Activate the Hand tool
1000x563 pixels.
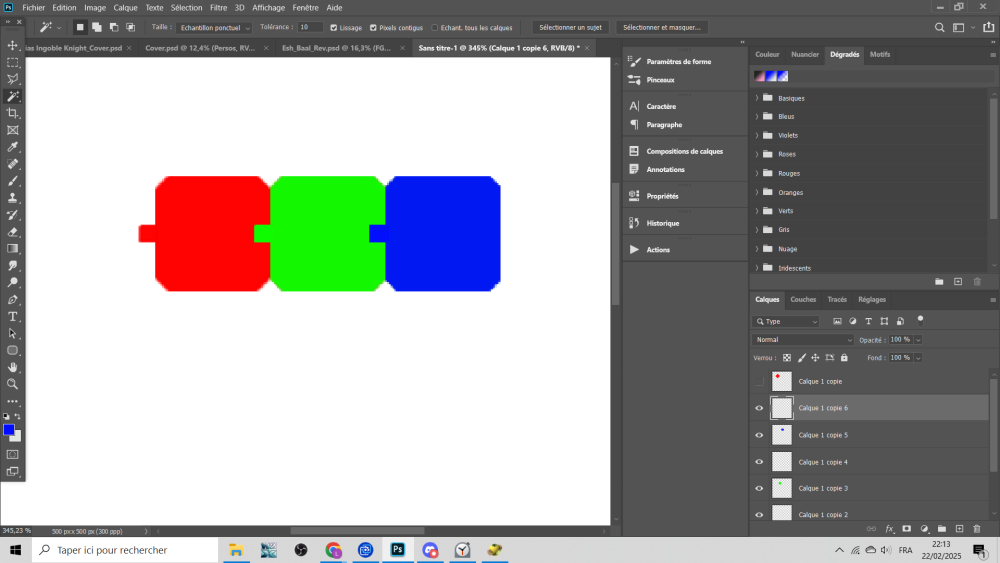click(x=13, y=367)
